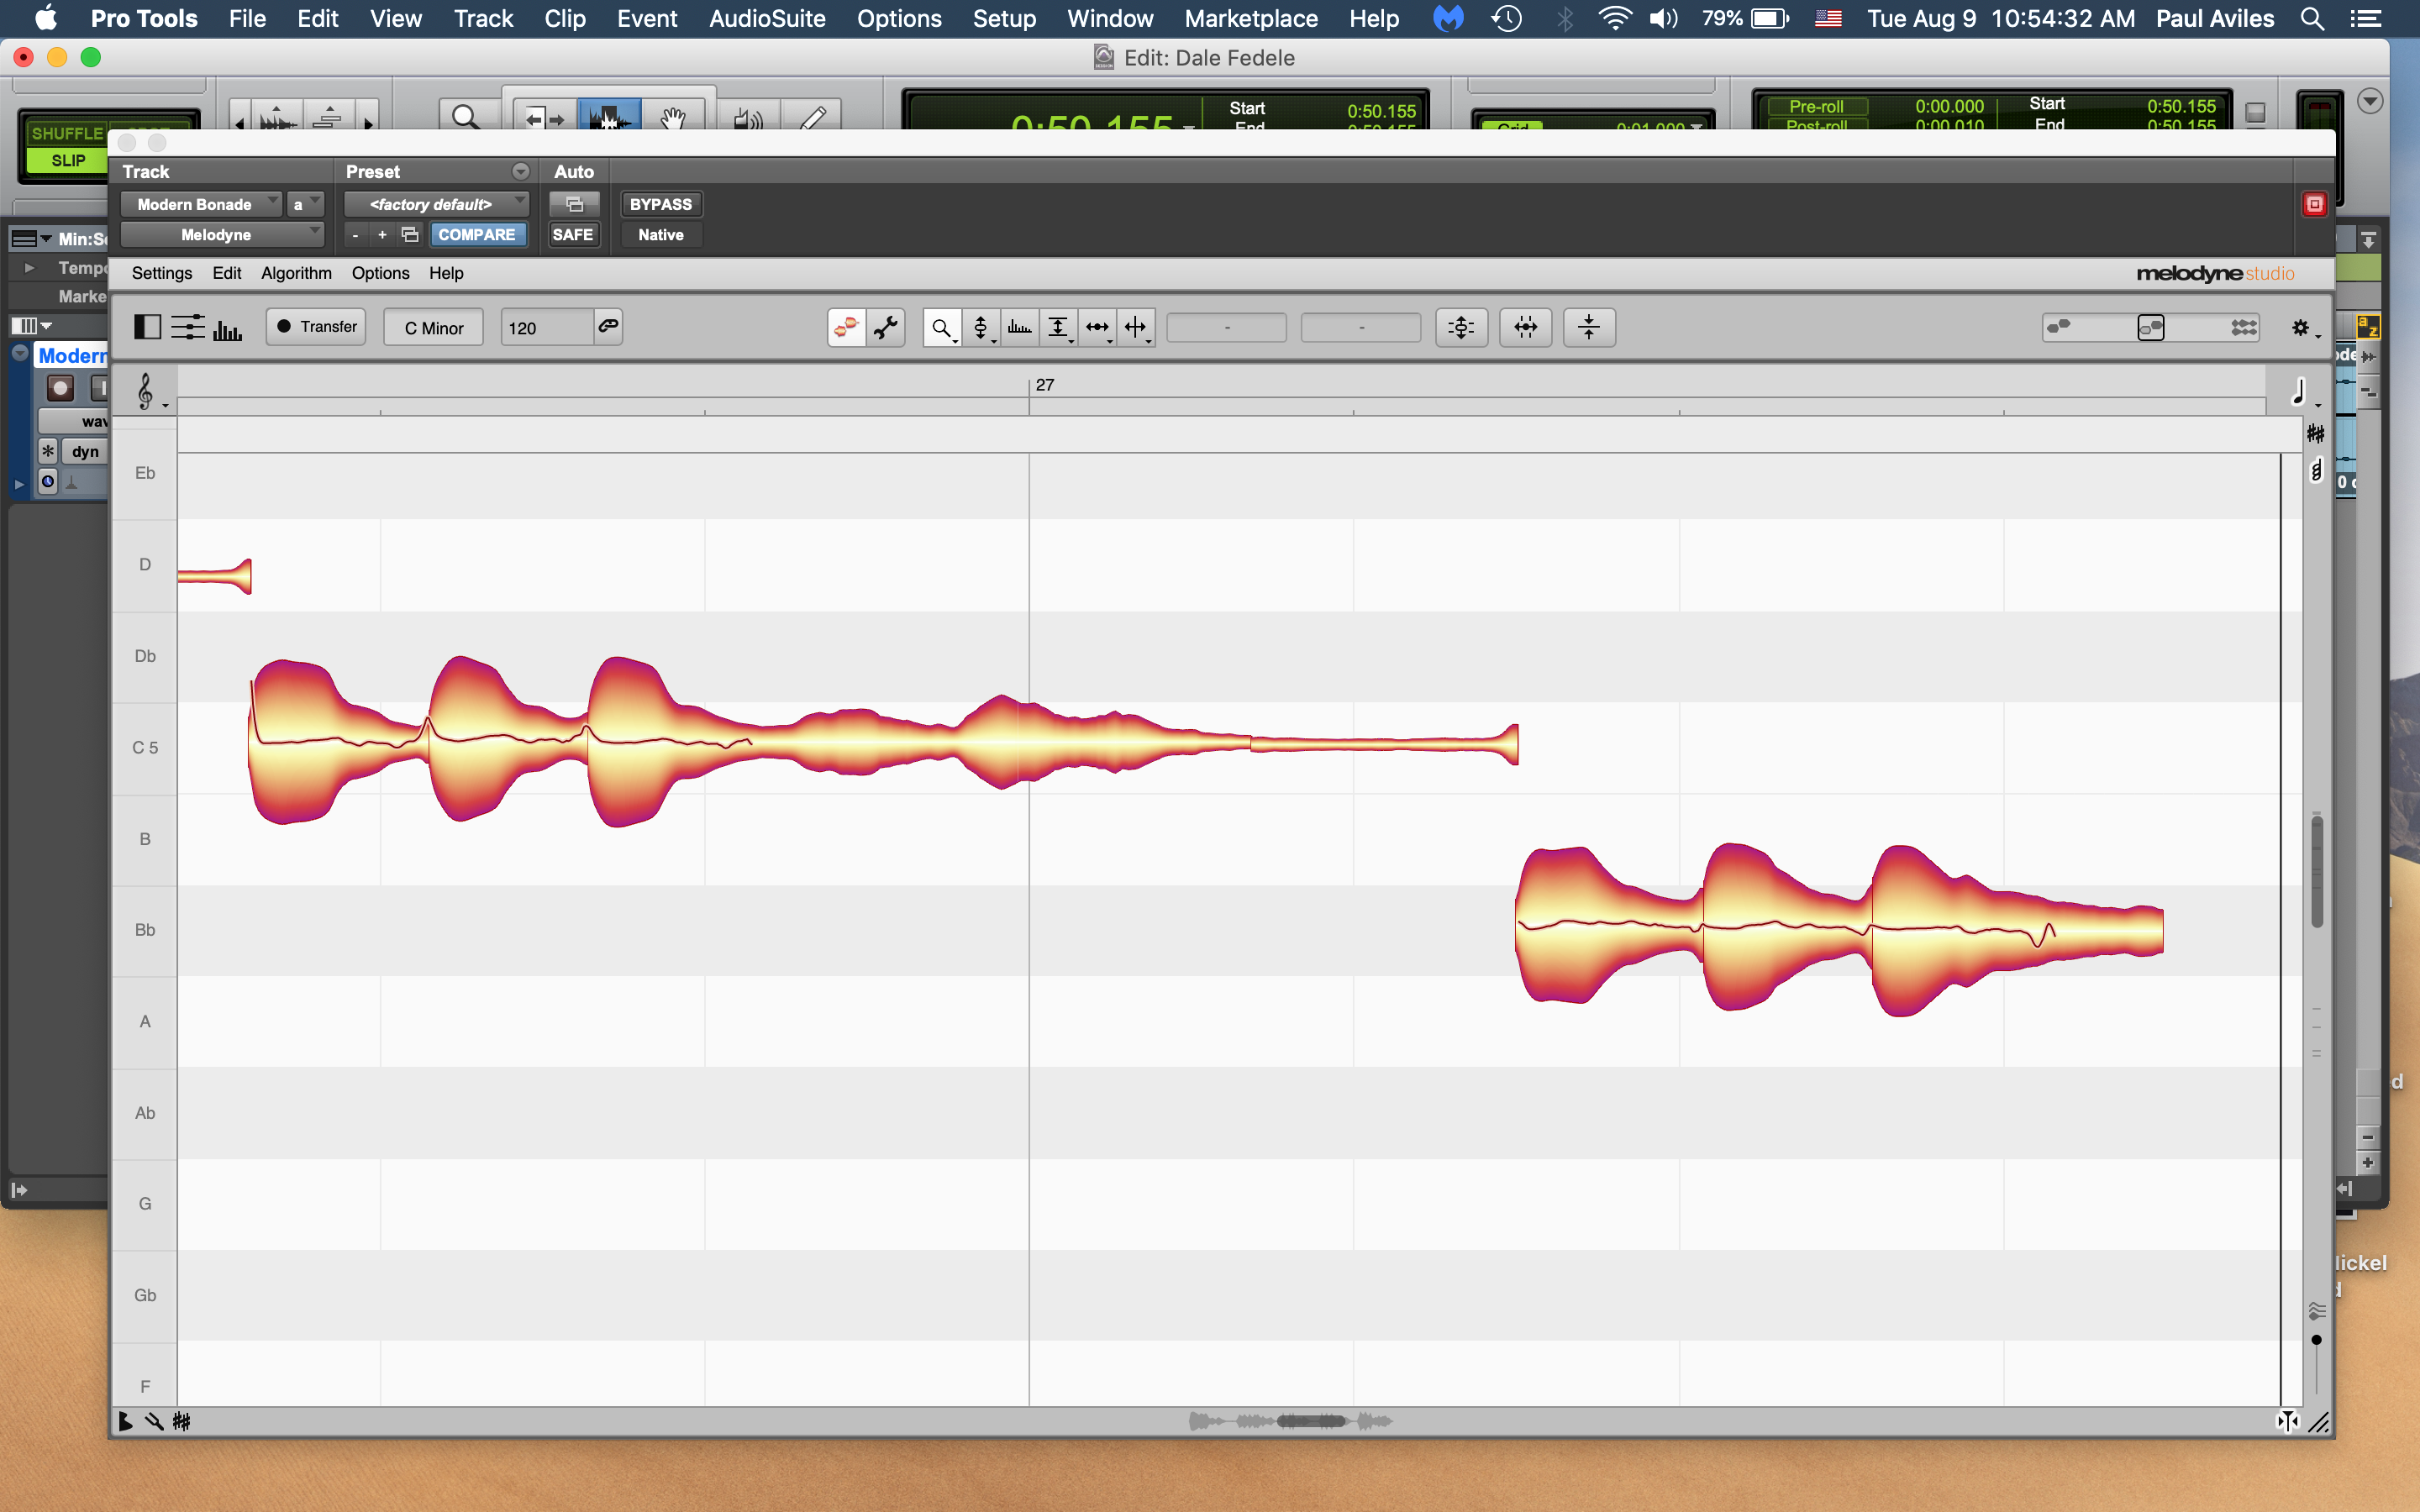Switch to Note Assignment mode wrench icon
2420x1512 pixels.
pos(886,327)
